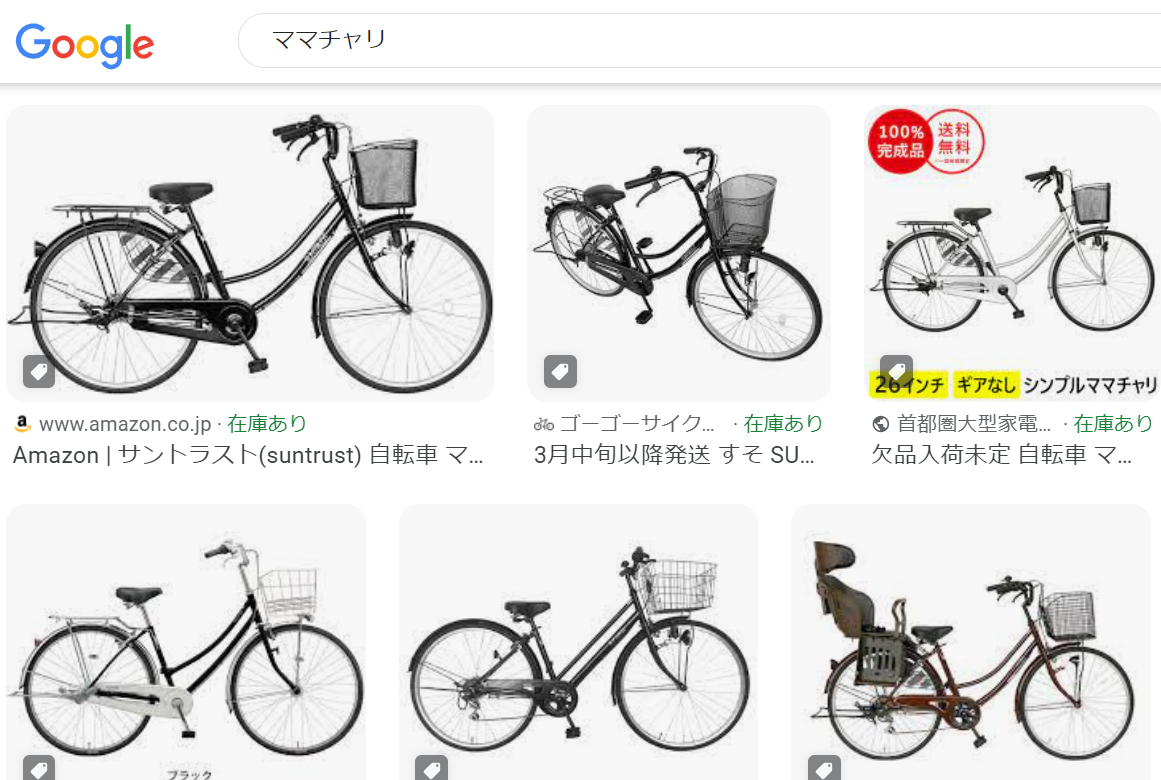The image size is (1161, 780).
Task: Select the black bicycle with wire basket thumbnail
Action: click(578, 641)
